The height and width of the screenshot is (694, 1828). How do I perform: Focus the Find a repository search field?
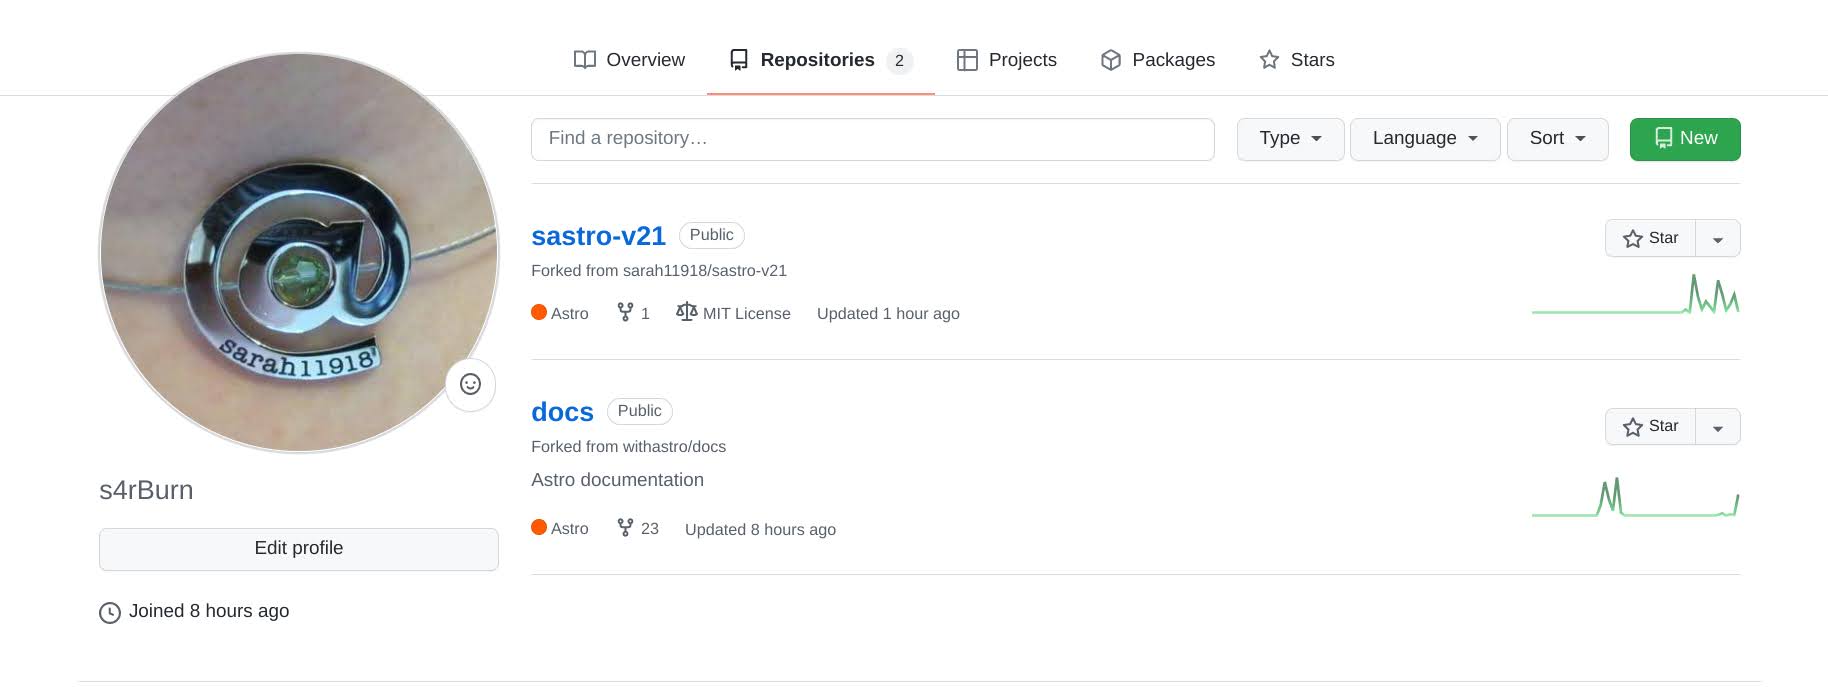pyautogui.click(x=872, y=139)
